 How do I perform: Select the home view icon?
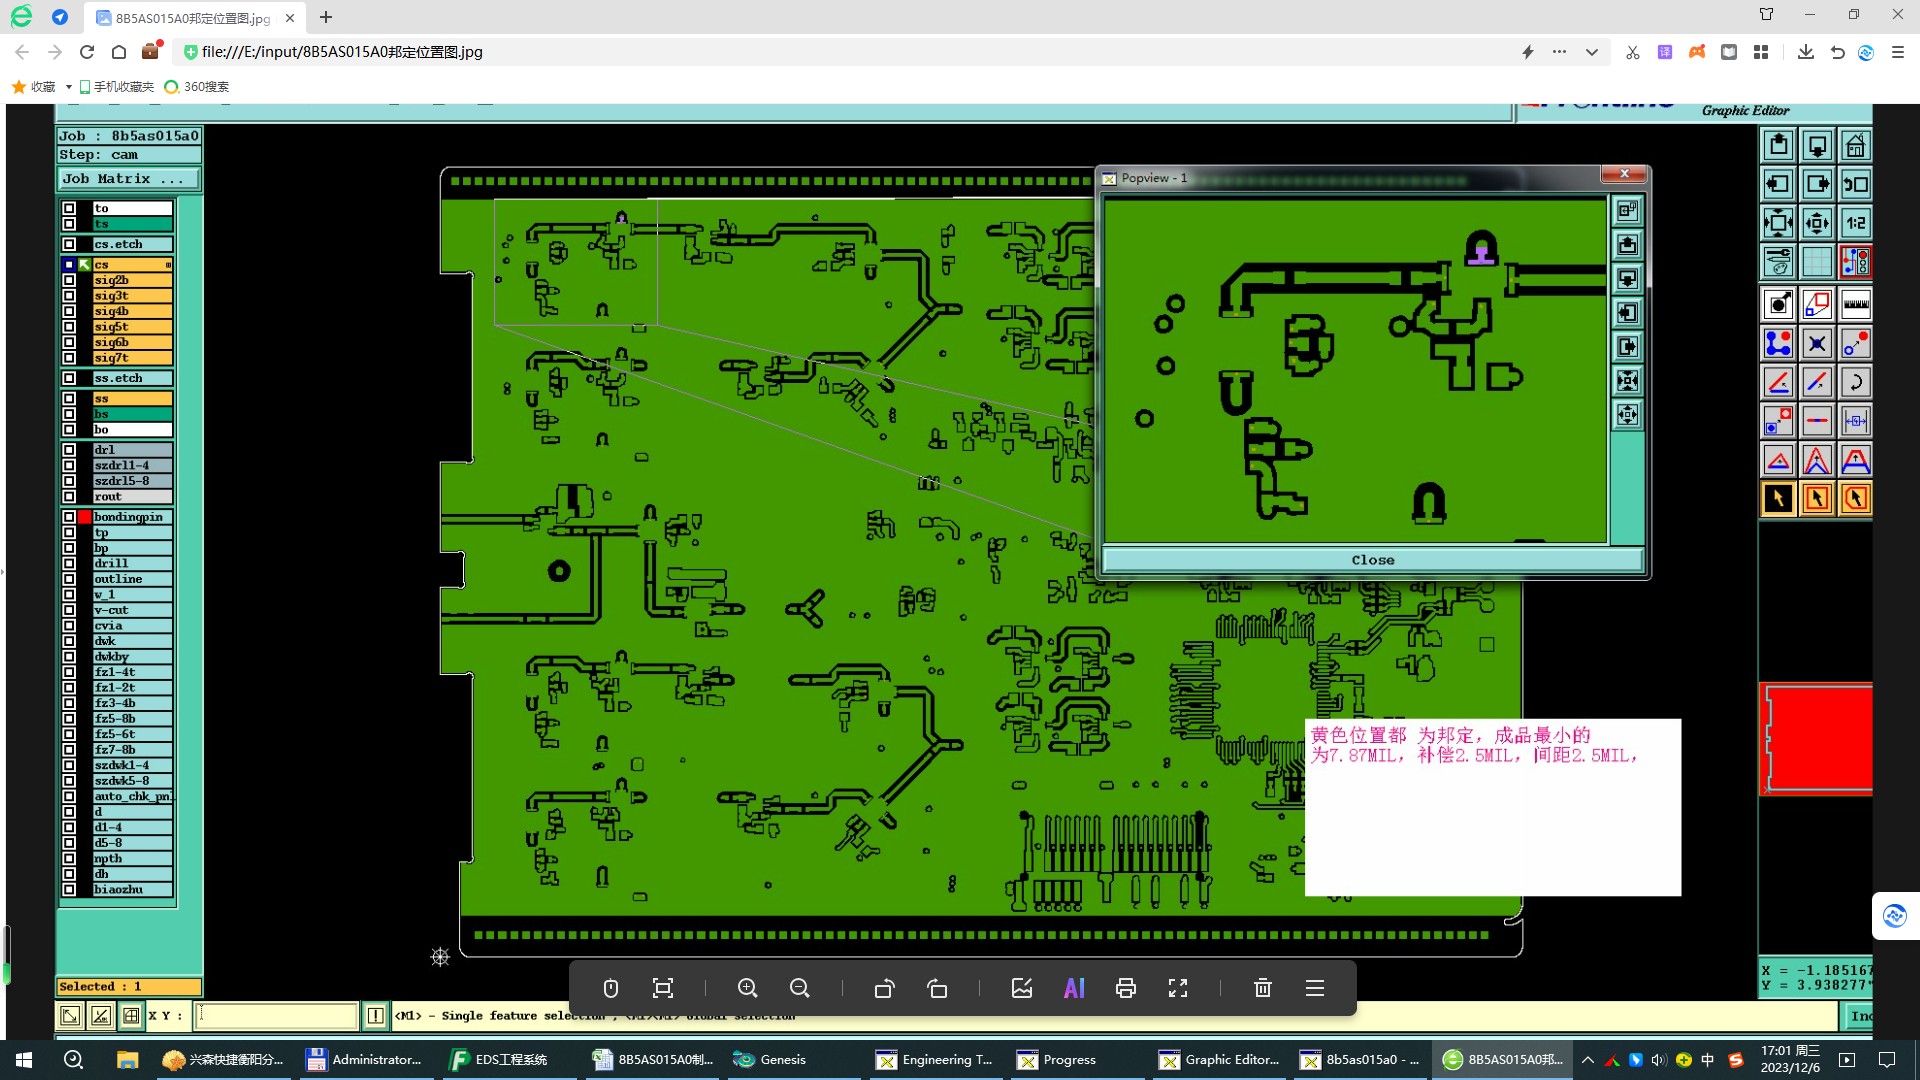[1856, 146]
